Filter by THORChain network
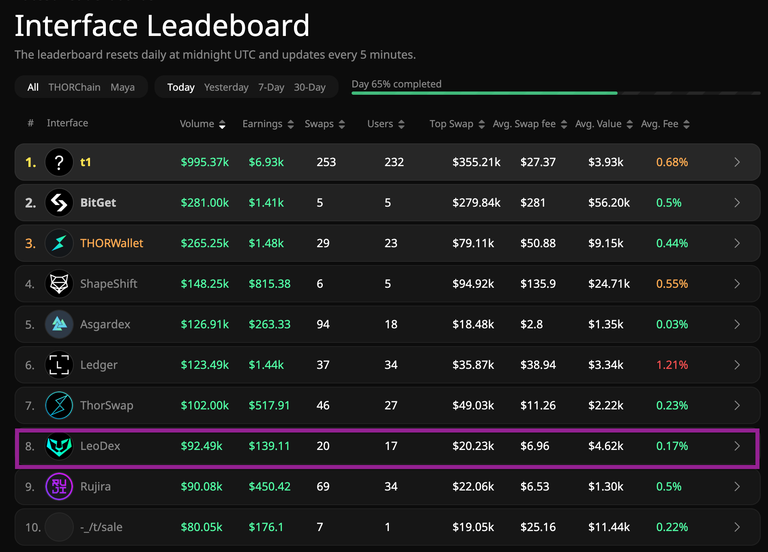Image resolution: width=768 pixels, height=552 pixels. click(74, 87)
